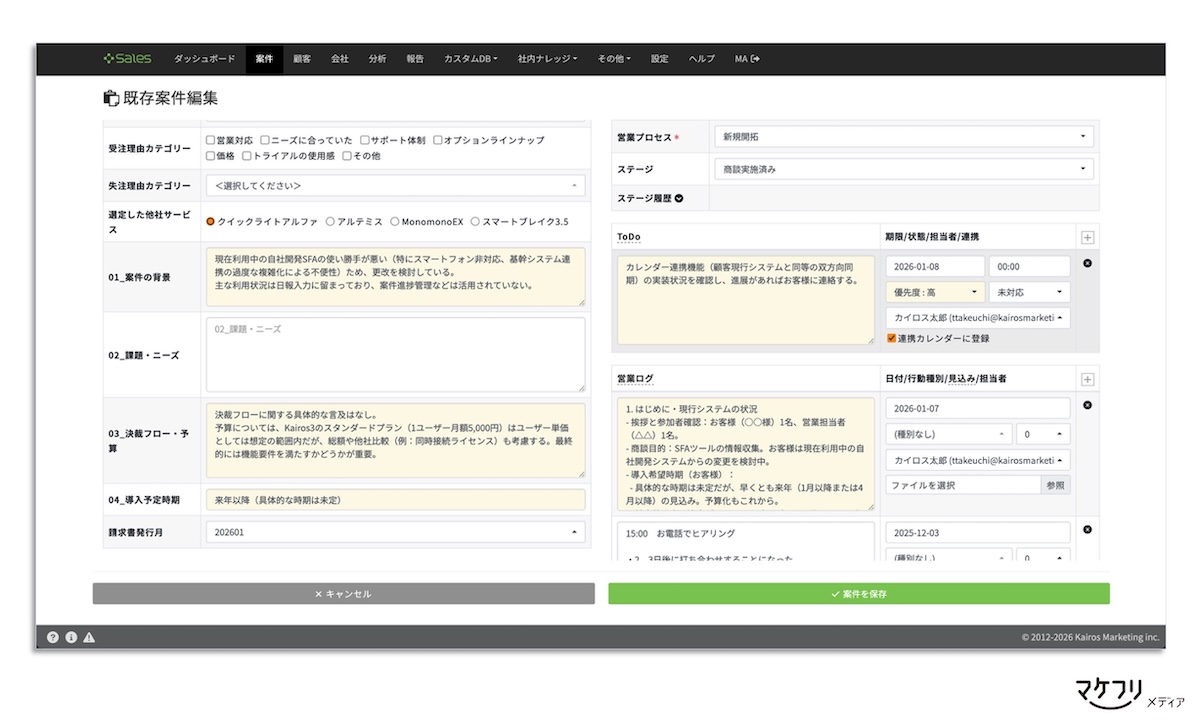Image resolution: width=1200 pixels, height=726 pixels.
Task: Click the MA logout arrow icon
Action: click(x=755, y=59)
